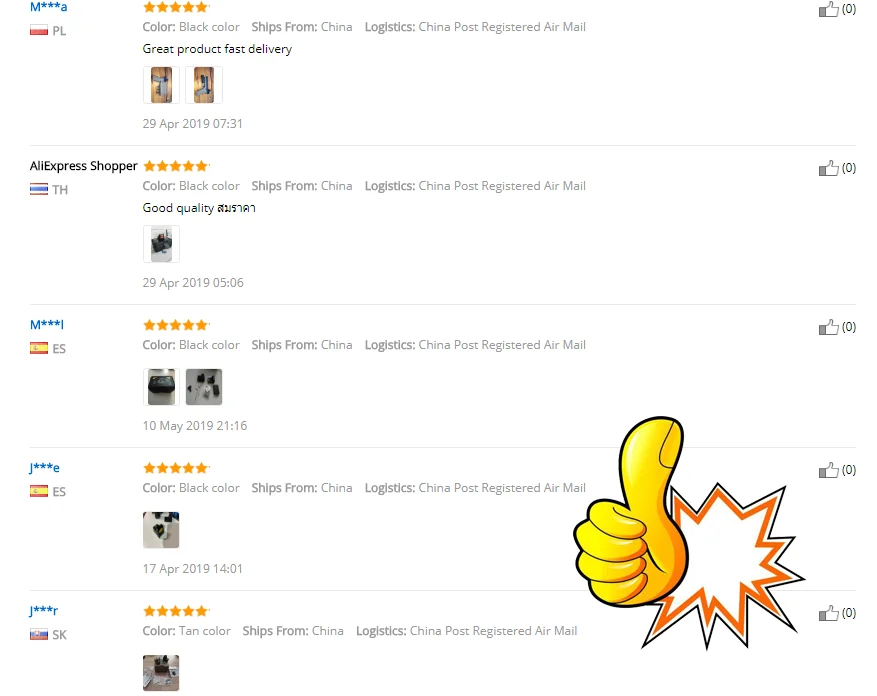Image resolution: width=877 pixels, height=696 pixels.
Task: View J***e's review photo thumbnail
Action: click(161, 530)
